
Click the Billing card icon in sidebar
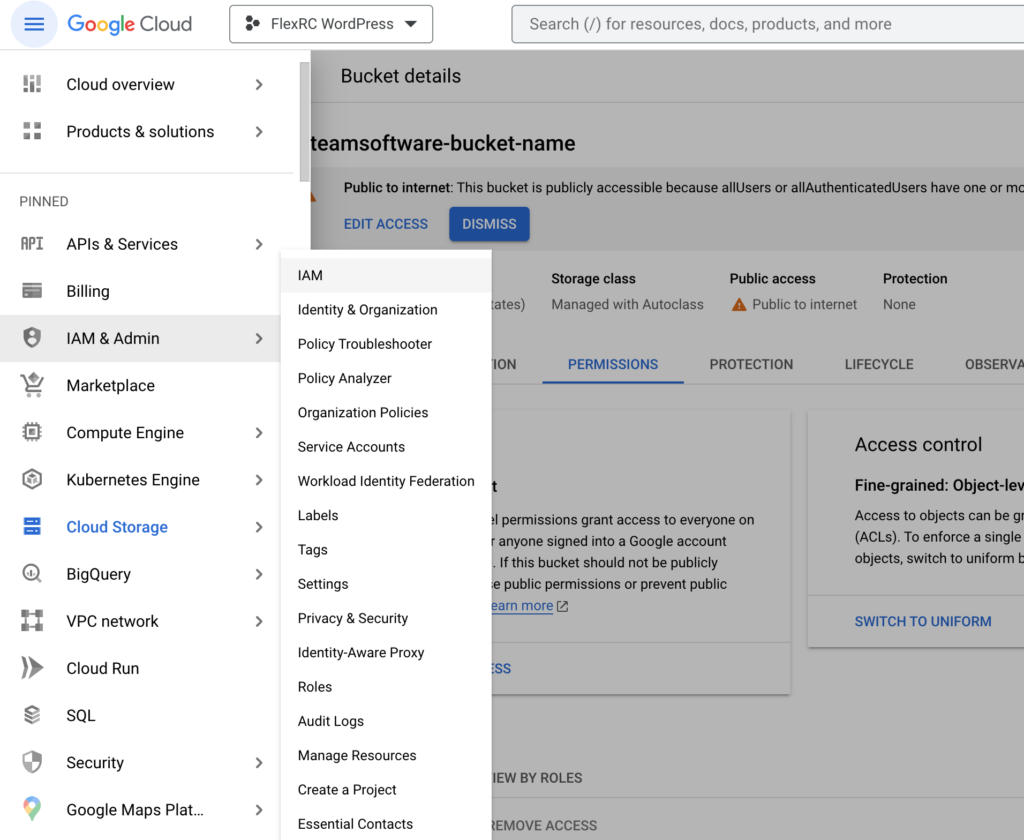tap(32, 291)
